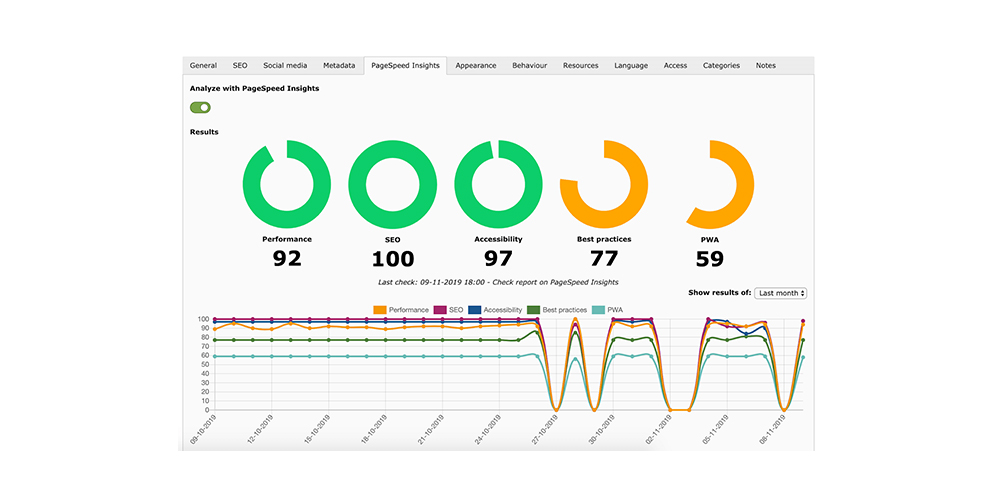Viewport: 1001px width, 500px height.
Task: Open the SEO tab
Action: point(240,66)
